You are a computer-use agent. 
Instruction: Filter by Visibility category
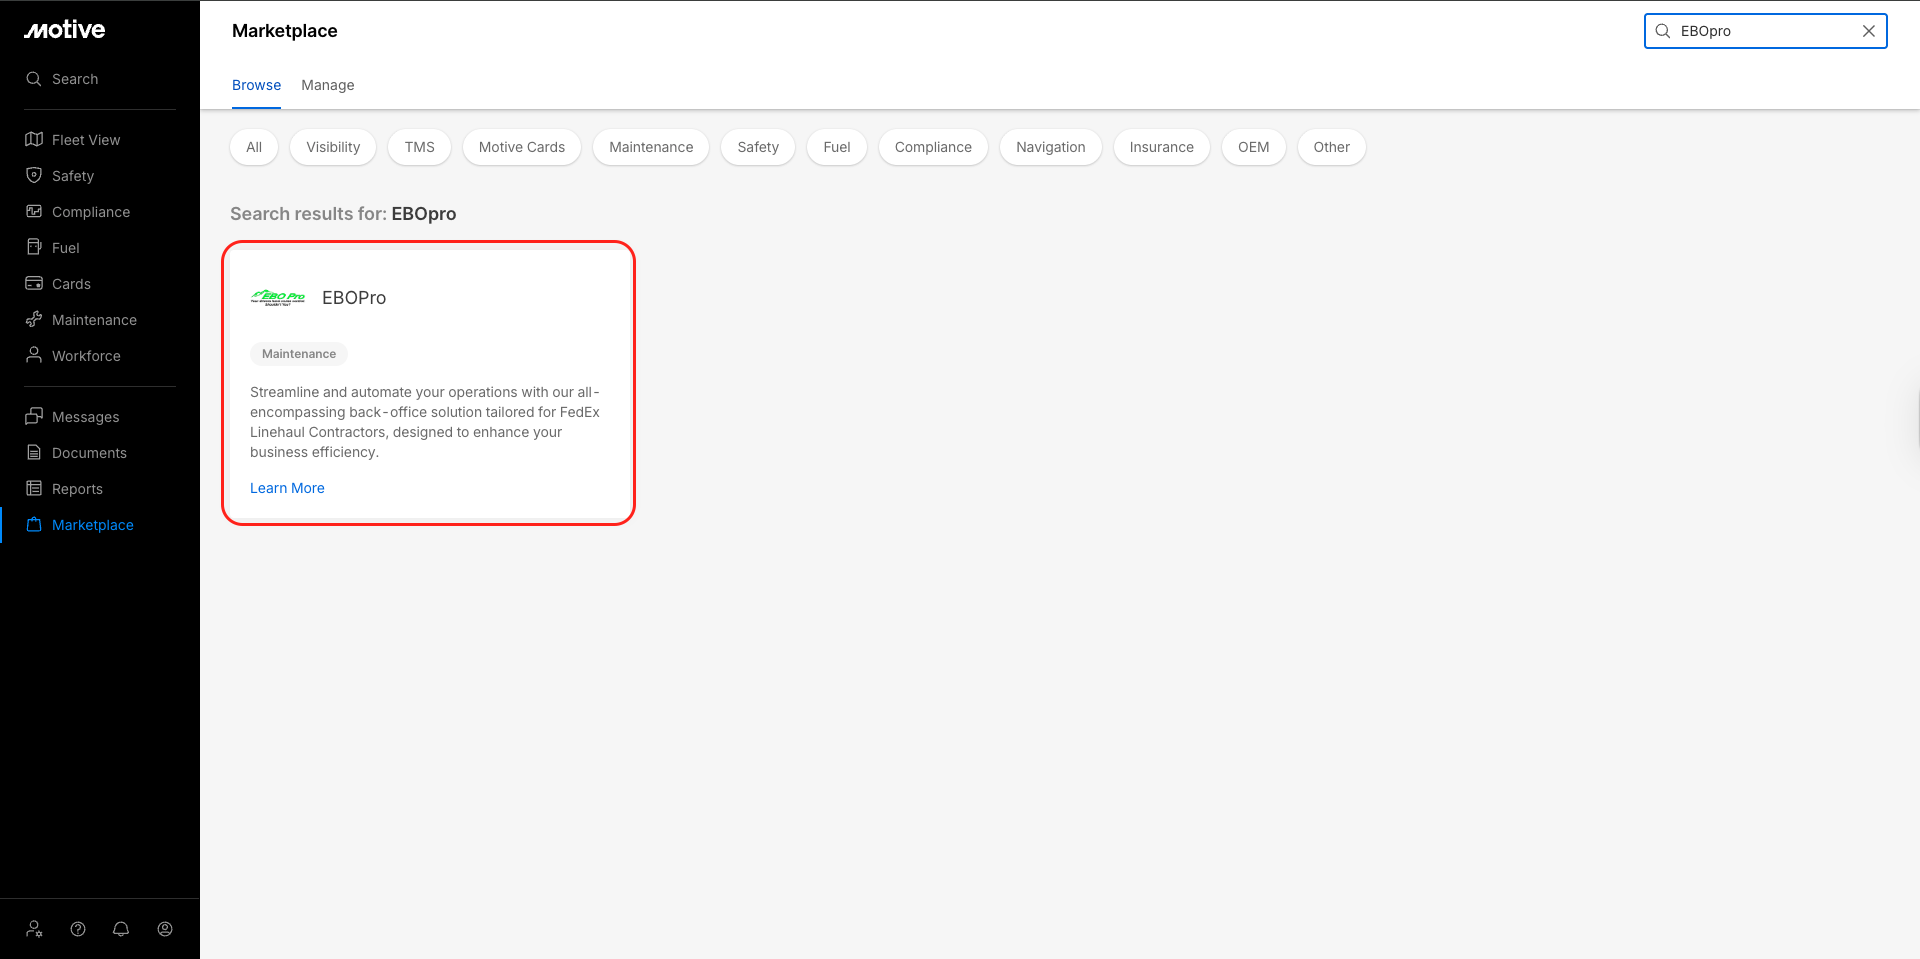(333, 147)
